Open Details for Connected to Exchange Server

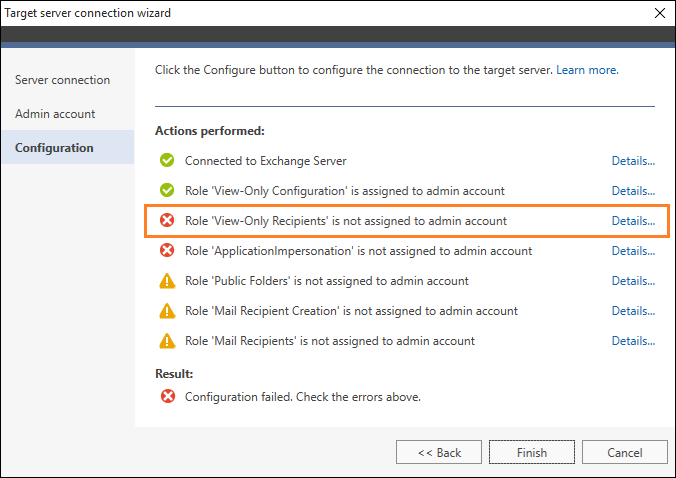(633, 161)
